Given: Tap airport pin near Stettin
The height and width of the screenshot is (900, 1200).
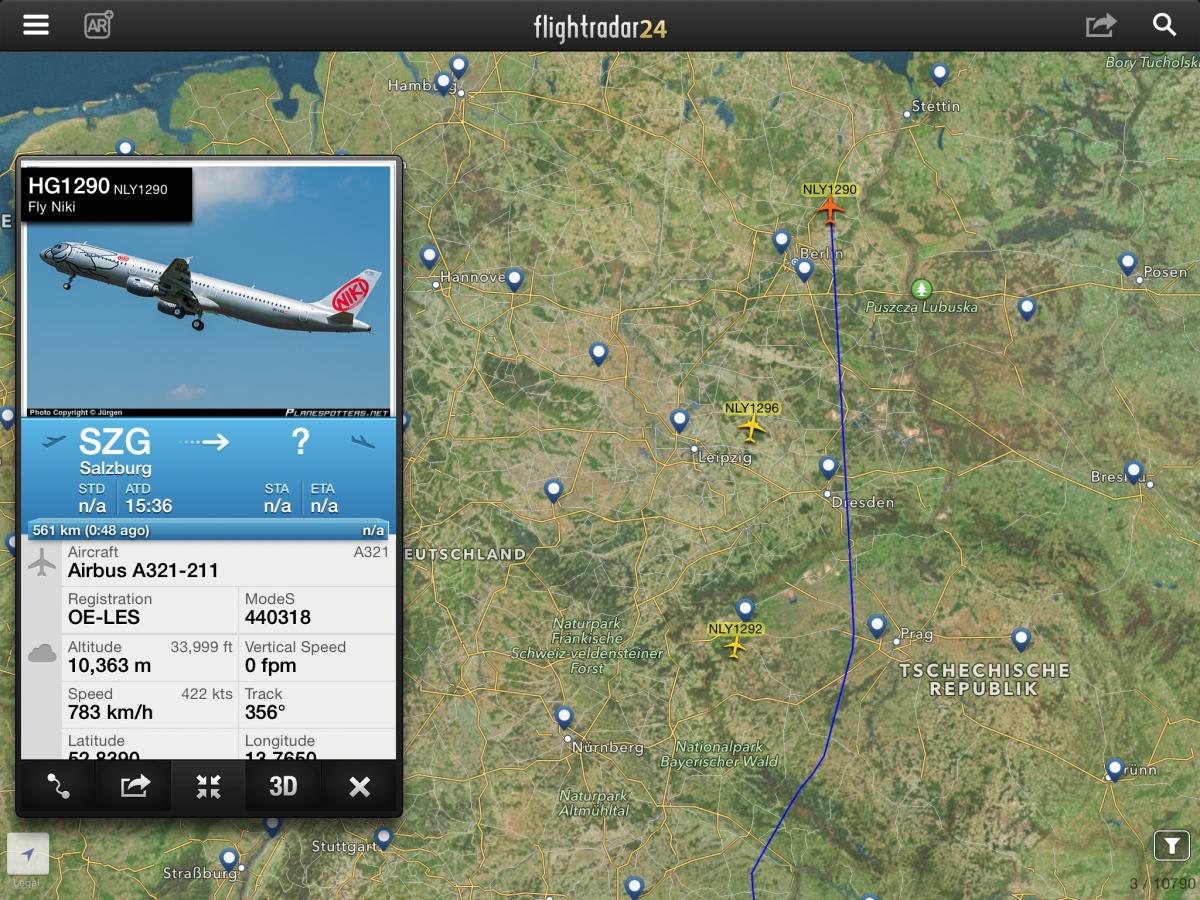Looking at the screenshot, I should (x=939, y=74).
